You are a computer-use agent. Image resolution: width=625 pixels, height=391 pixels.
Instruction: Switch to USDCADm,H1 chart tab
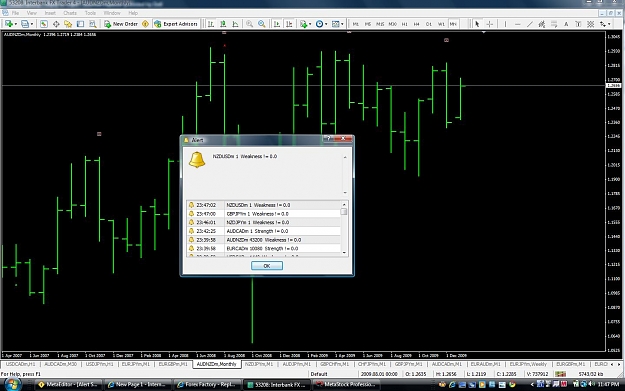click(x=20, y=364)
